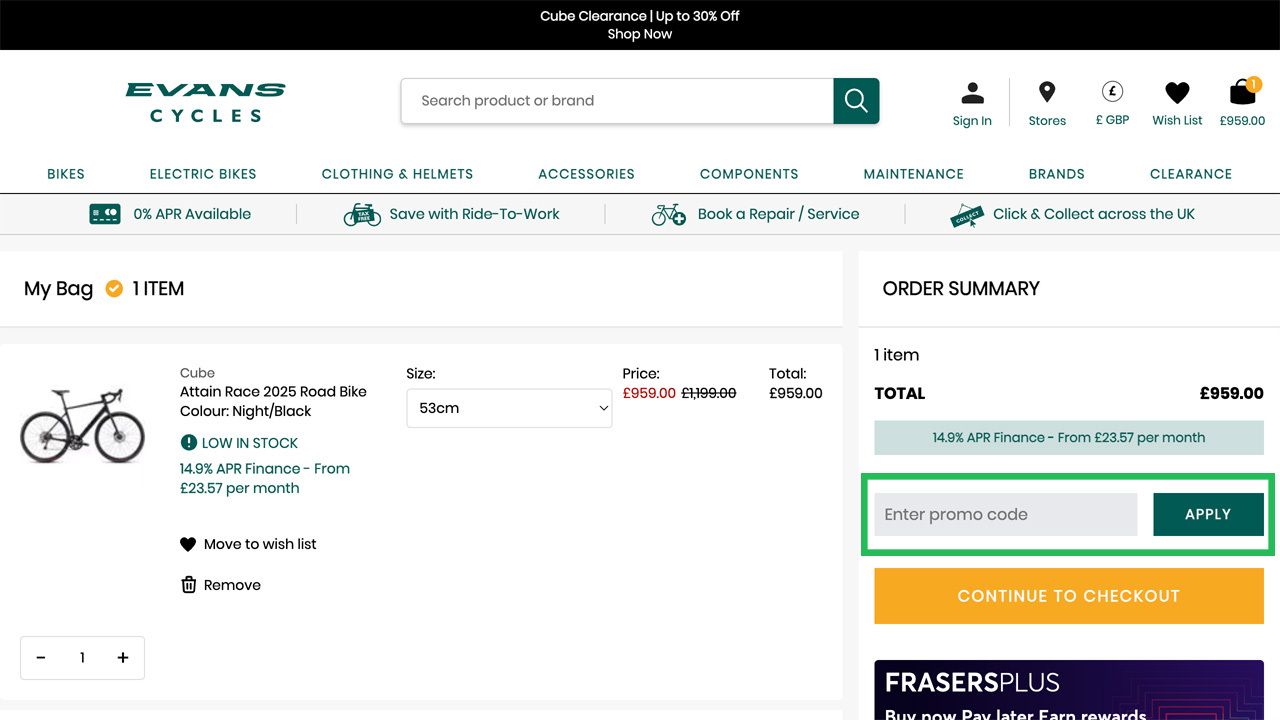Click the Colour: Night/Black text
1280x720 pixels.
[x=246, y=411]
